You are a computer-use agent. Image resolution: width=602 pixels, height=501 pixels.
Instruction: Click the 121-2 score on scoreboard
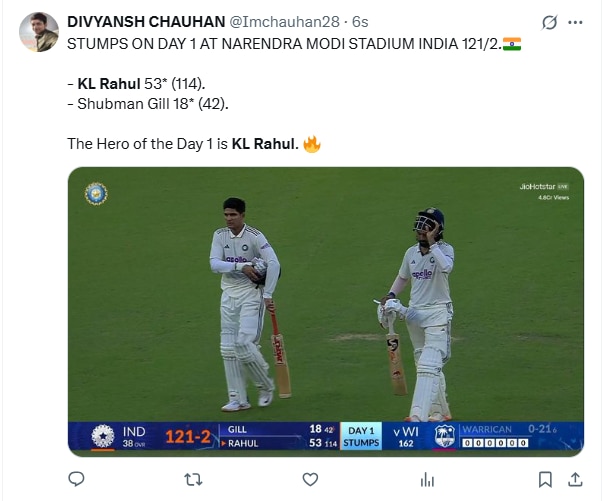188,437
